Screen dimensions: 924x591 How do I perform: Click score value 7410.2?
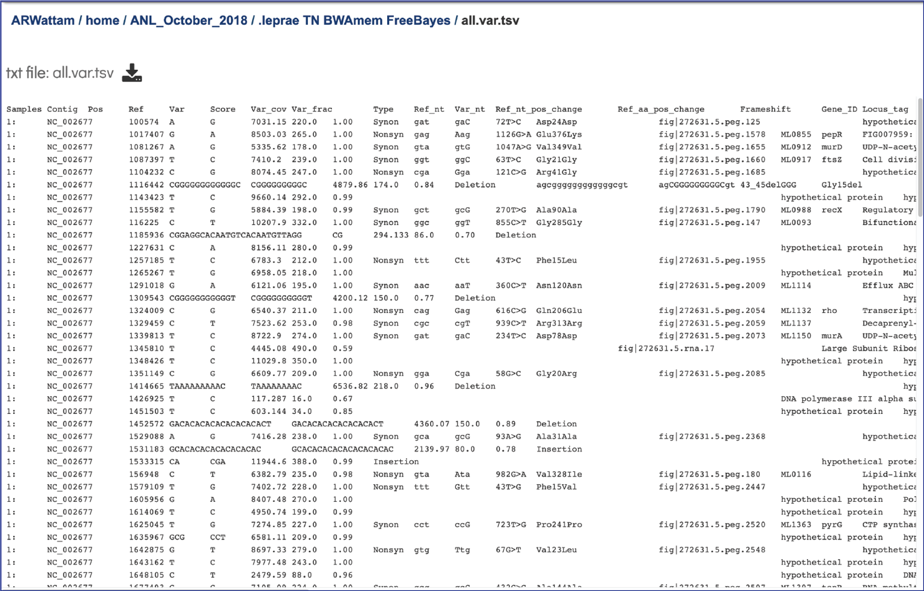tap(266, 160)
